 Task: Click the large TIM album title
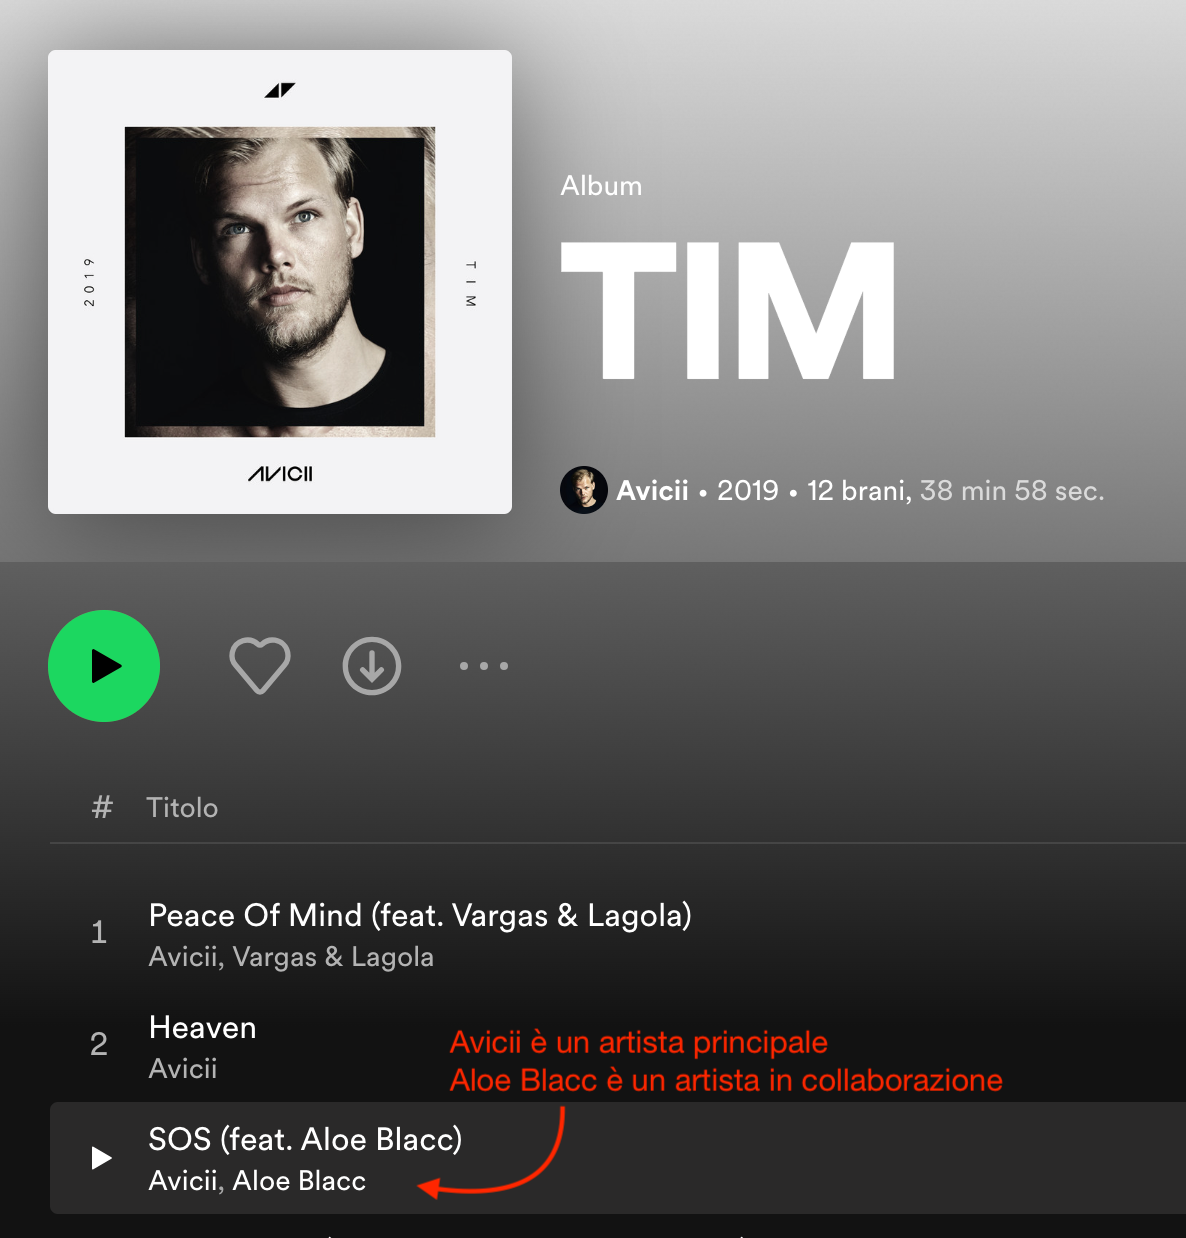(729, 311)
